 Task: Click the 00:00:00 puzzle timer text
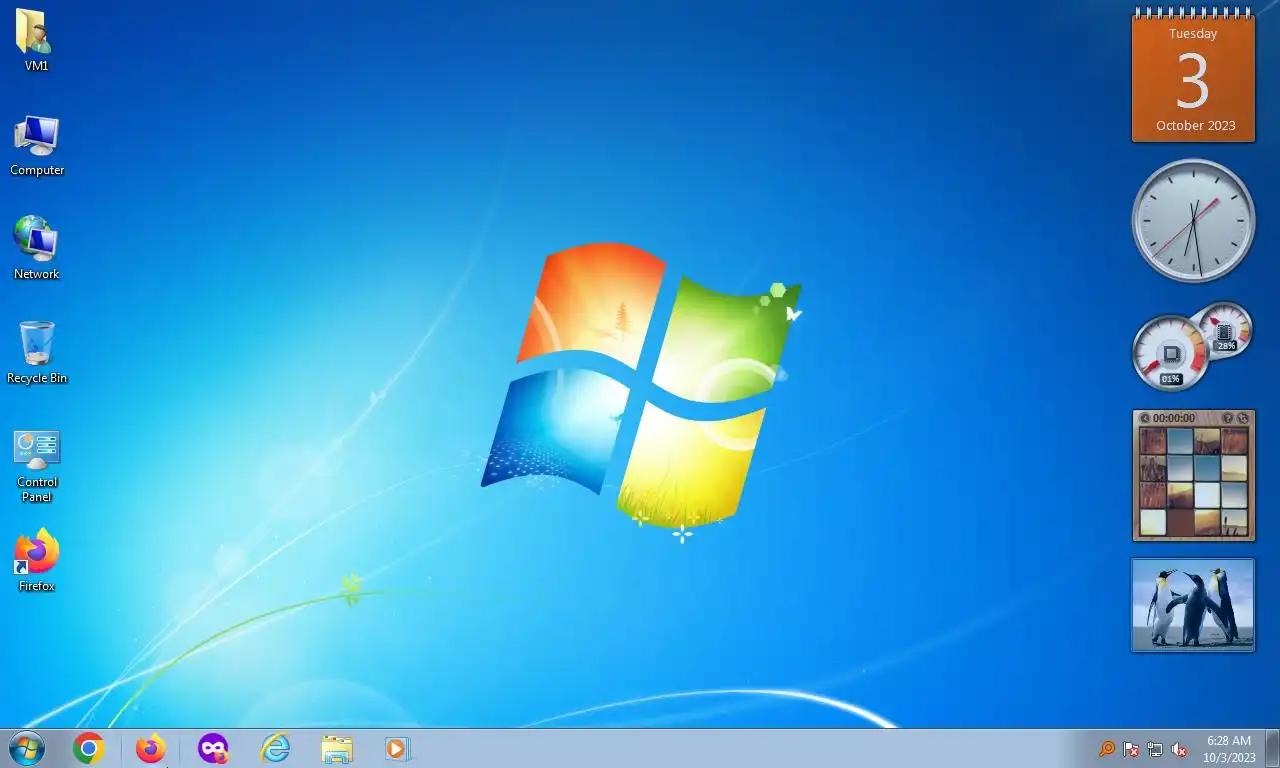tap(1174, 418)
